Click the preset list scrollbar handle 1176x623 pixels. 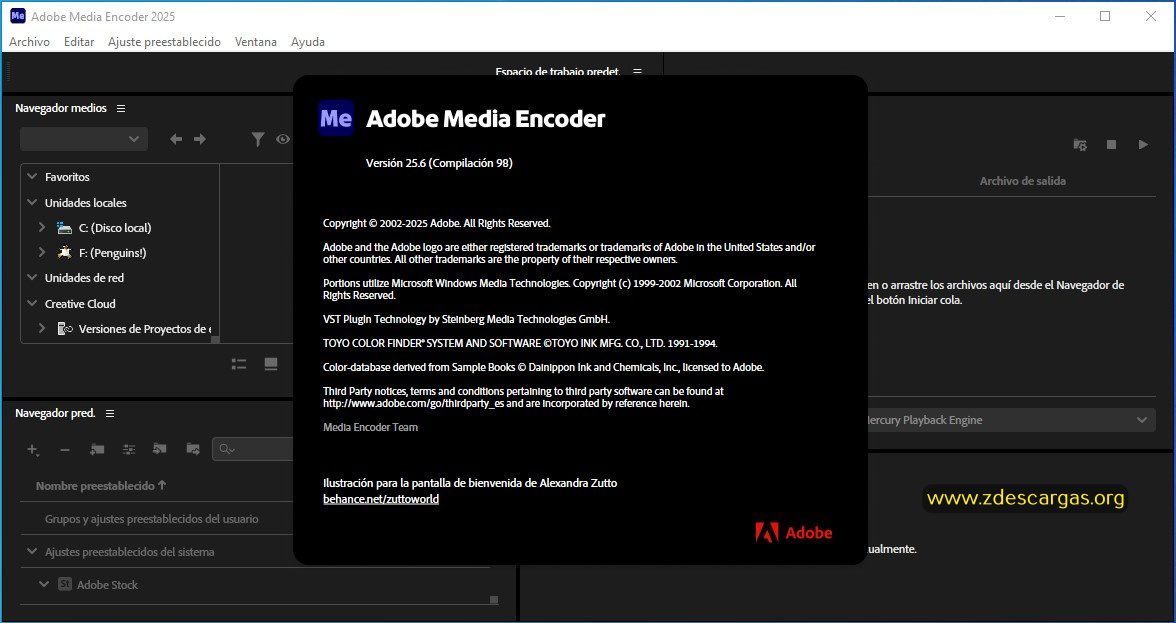(x=494, y=599)
